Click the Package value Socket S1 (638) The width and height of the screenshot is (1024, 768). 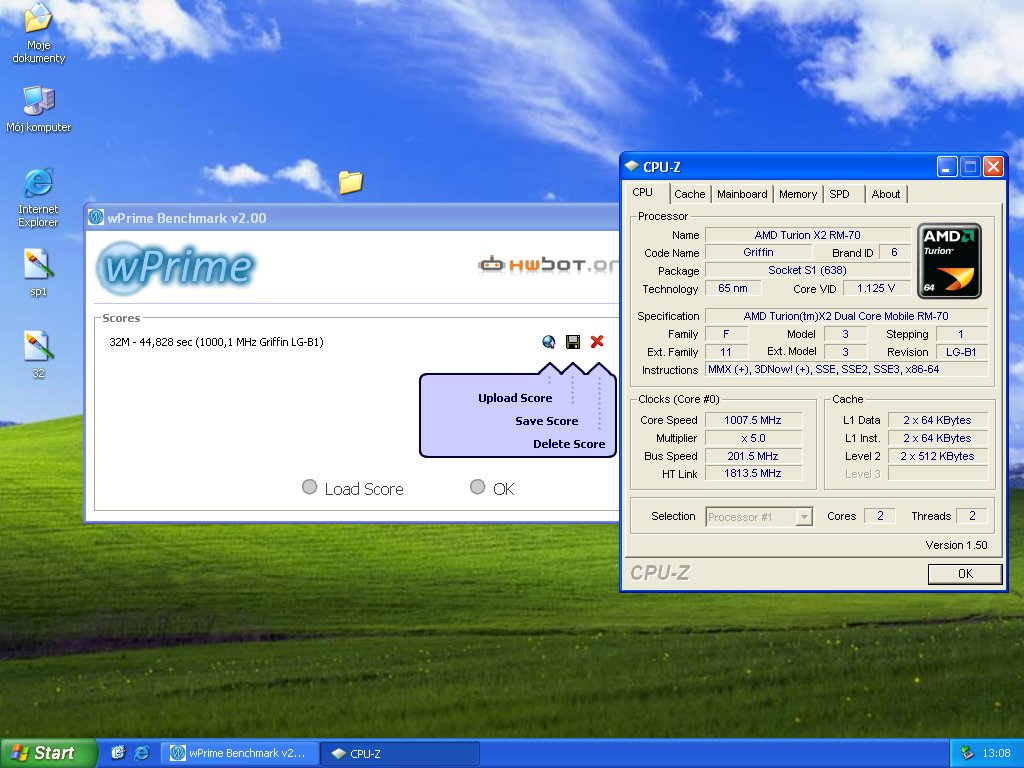(x=807, y=270)
